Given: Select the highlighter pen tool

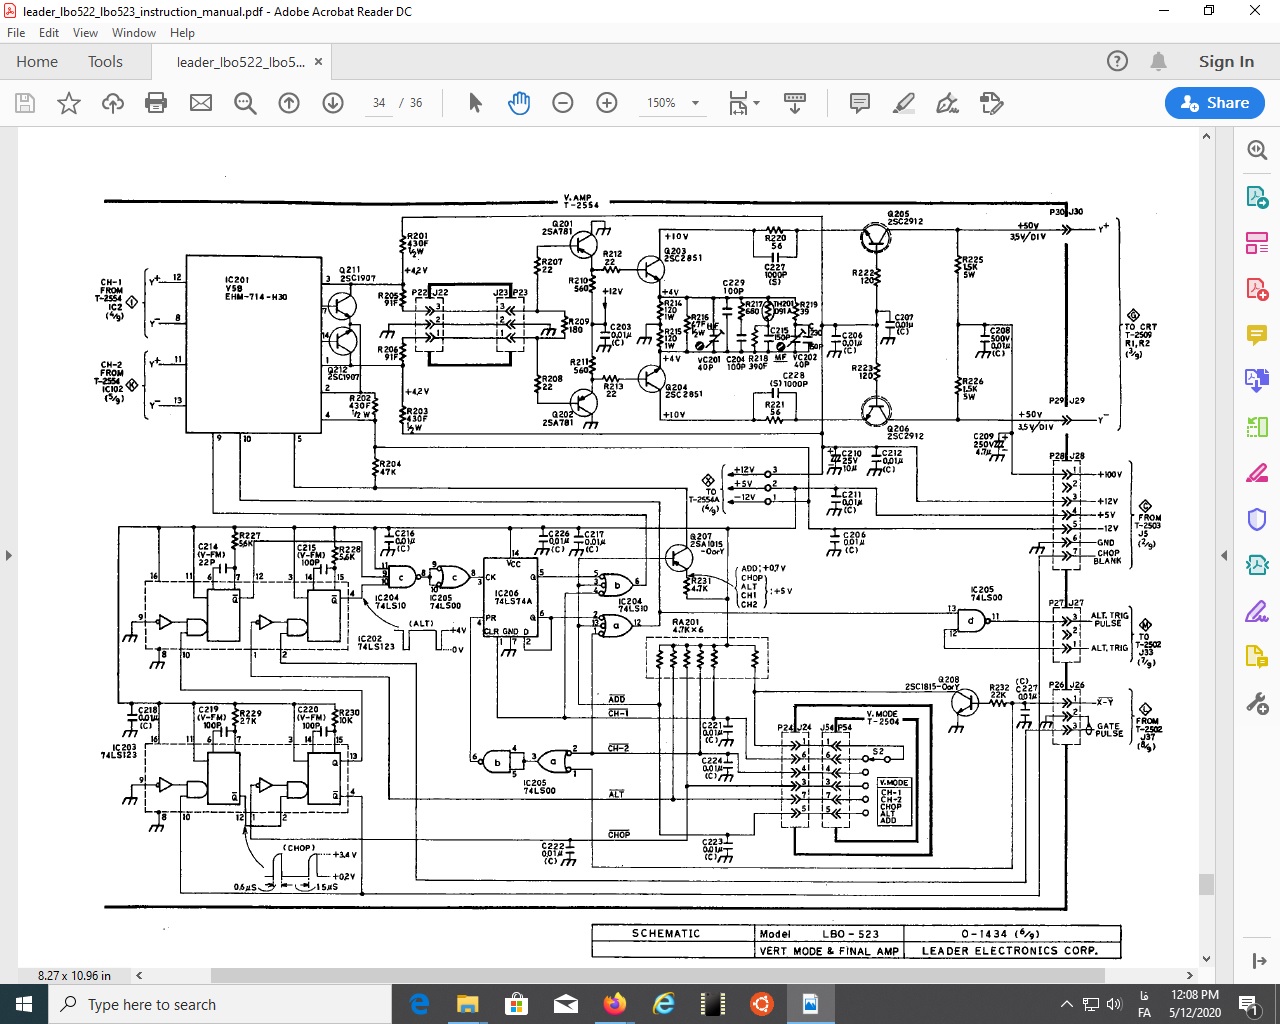Looking at the screenshot, I should click(904, 103).
